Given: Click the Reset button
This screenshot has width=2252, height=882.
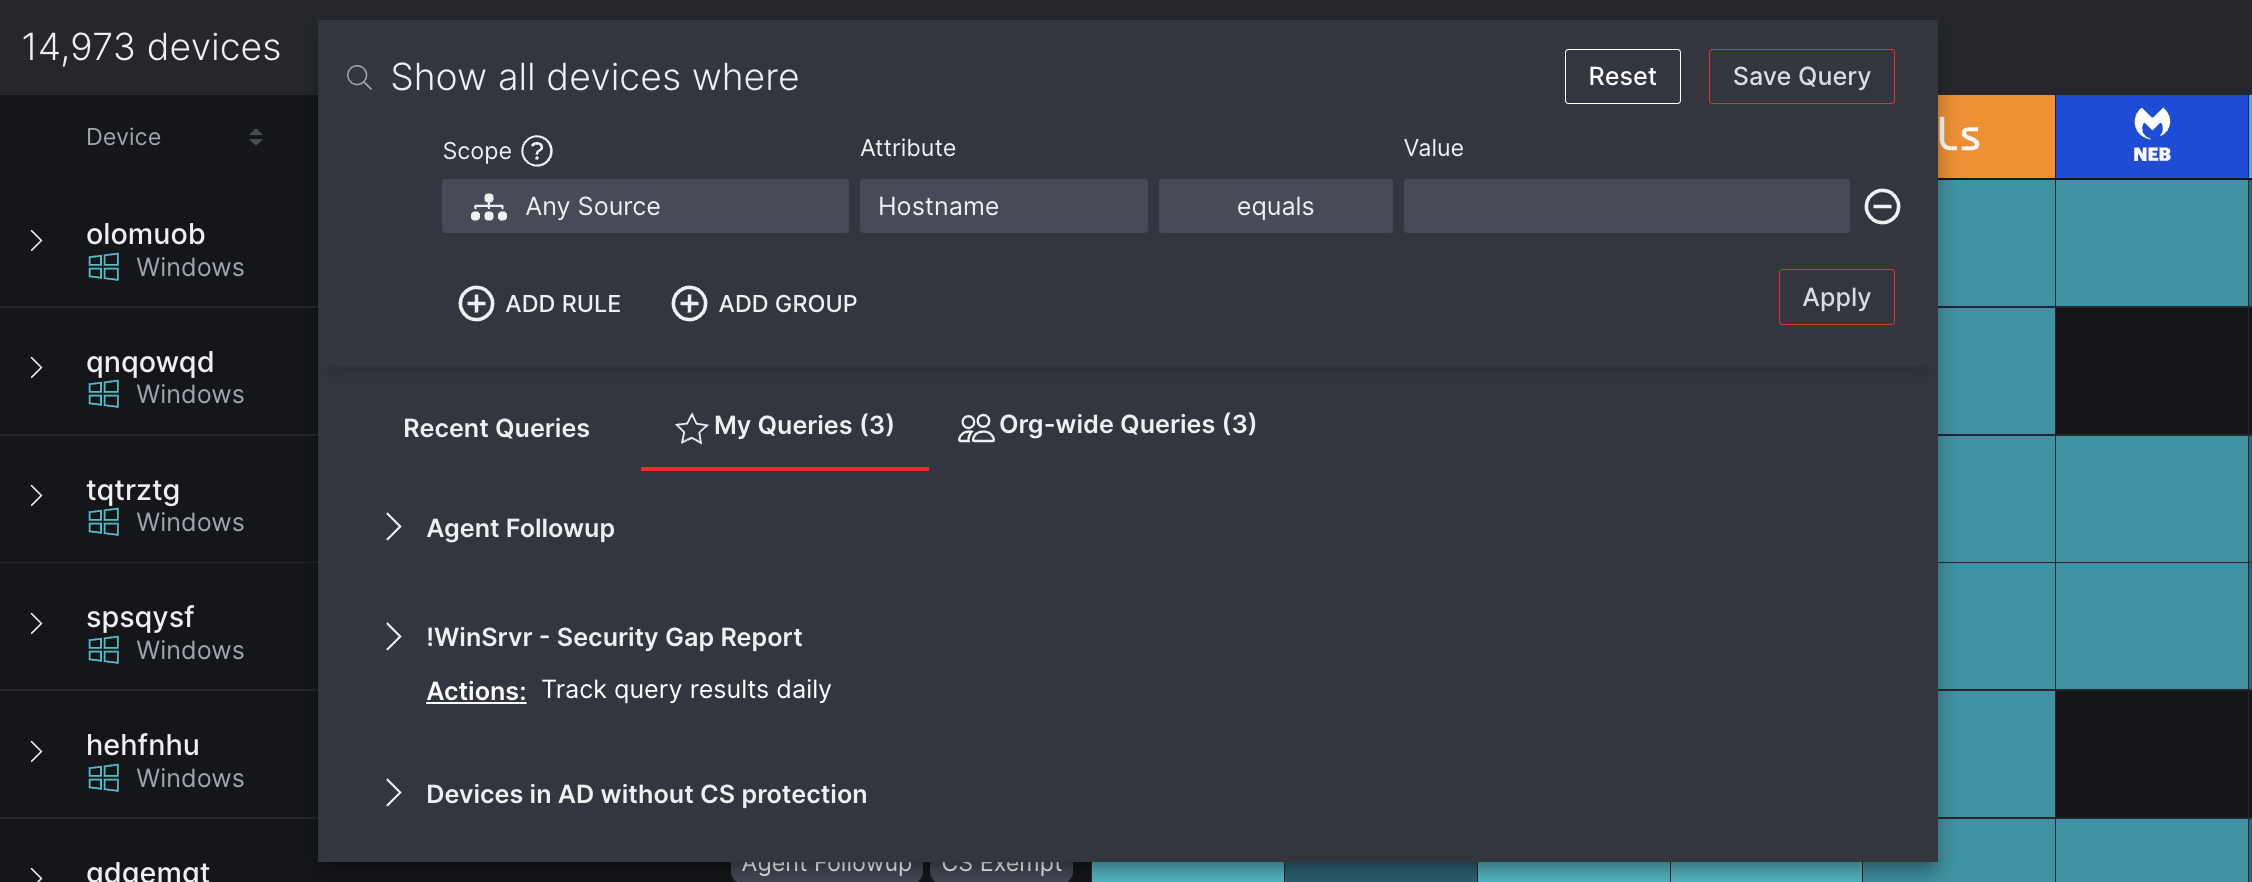Looking at the screenshot, I should (x=1622, y=76).
